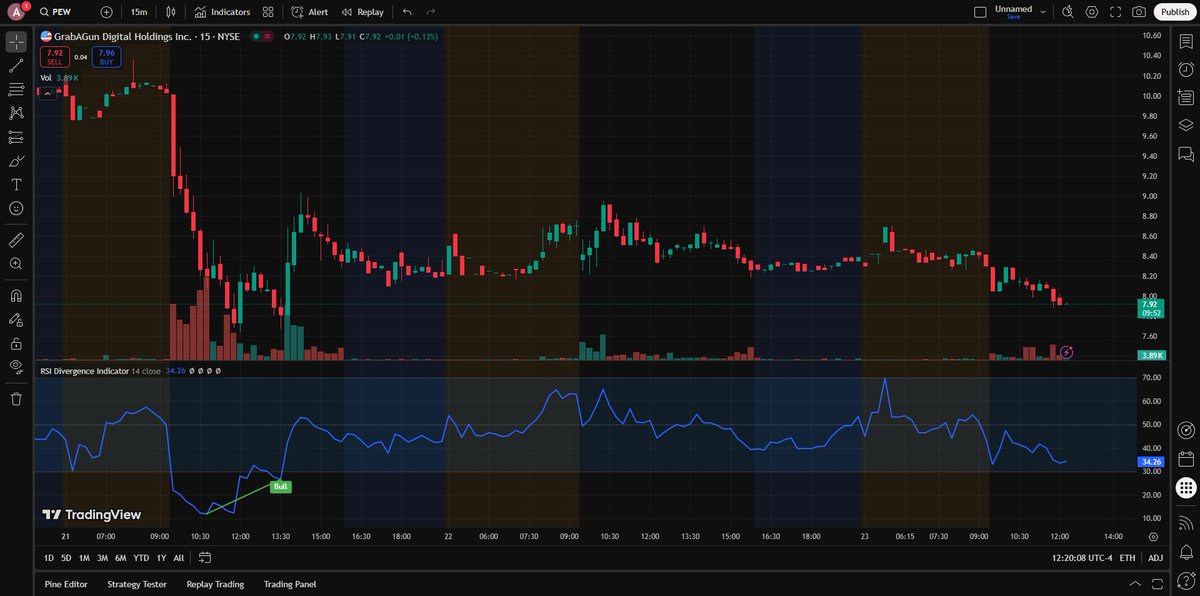Open the notifications bell icon

tap(1186, 552)
